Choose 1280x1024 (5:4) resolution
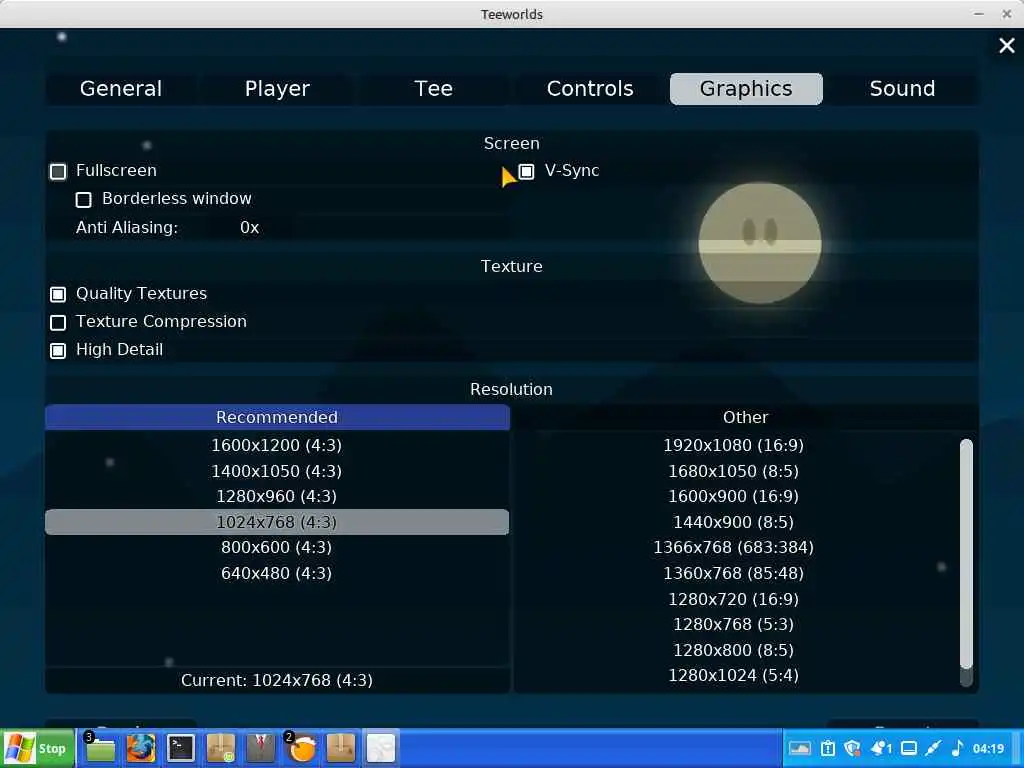The height and width of the screenshot is (768, 1024). (x=733, y=675)
